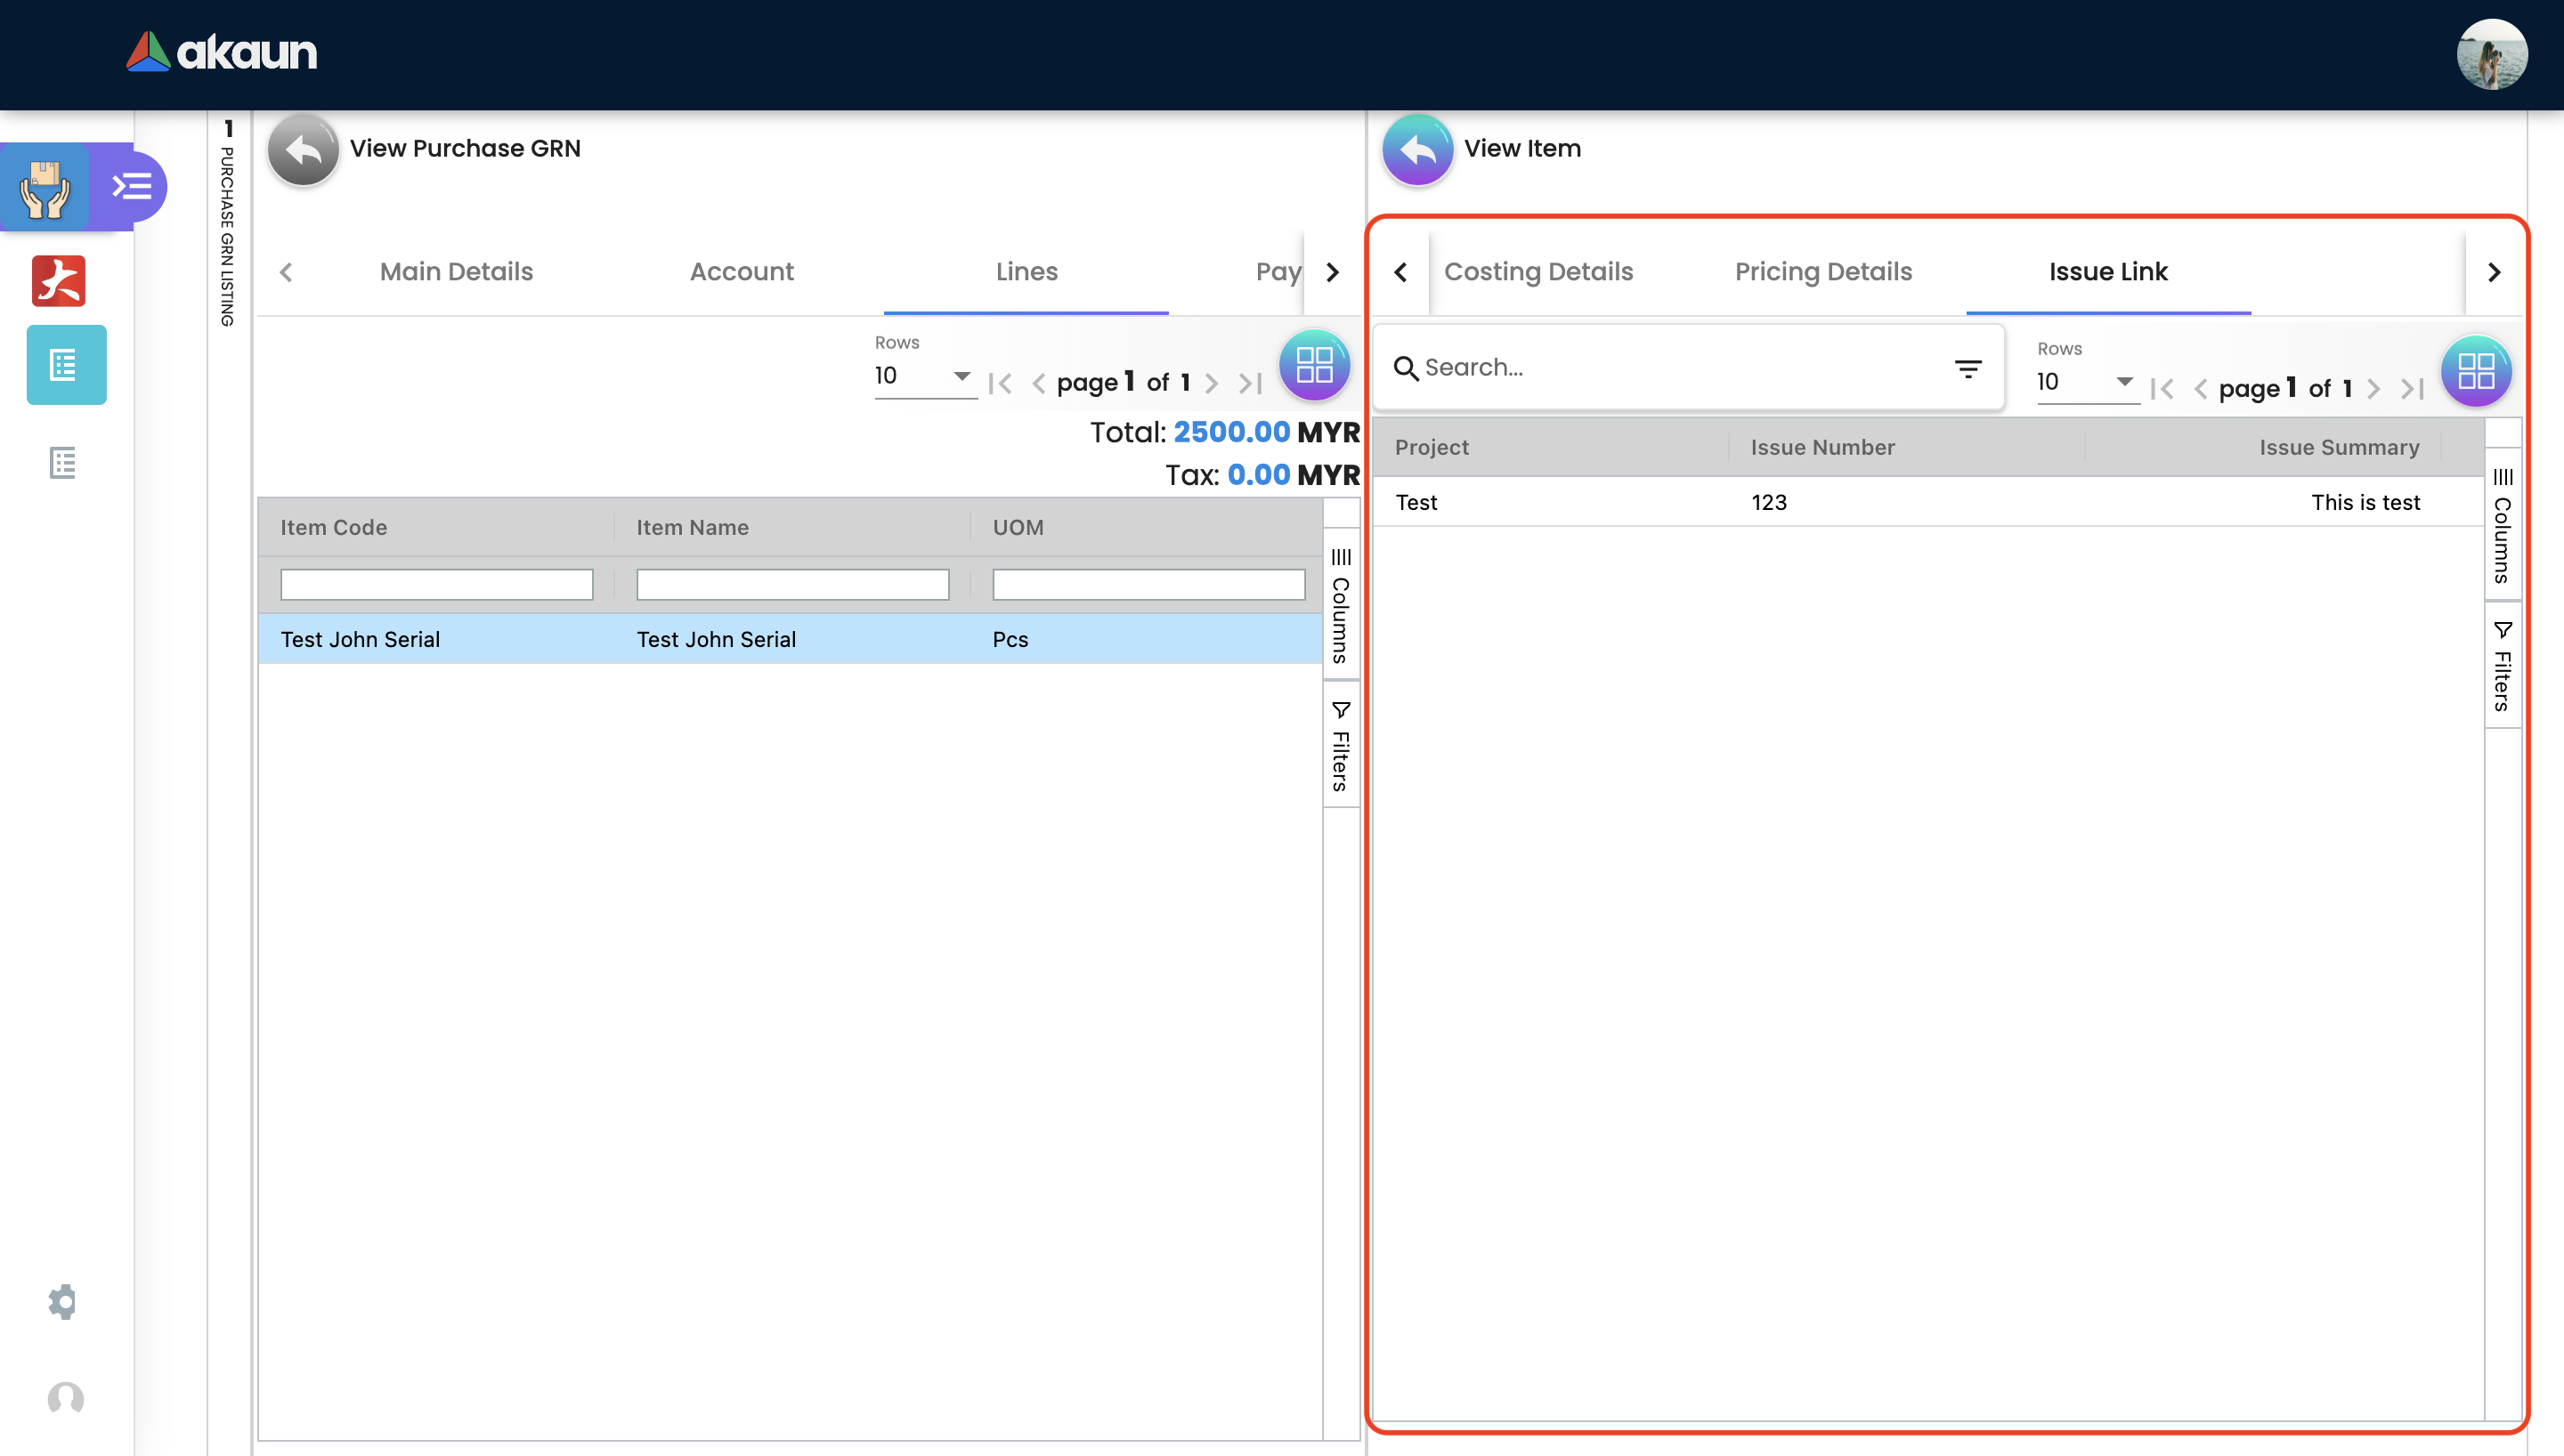This screenshot has width=2564, height=1456.
Task: Toggle the Columns side panel in the Issue Link table
Action: [x=2502, y=526]
